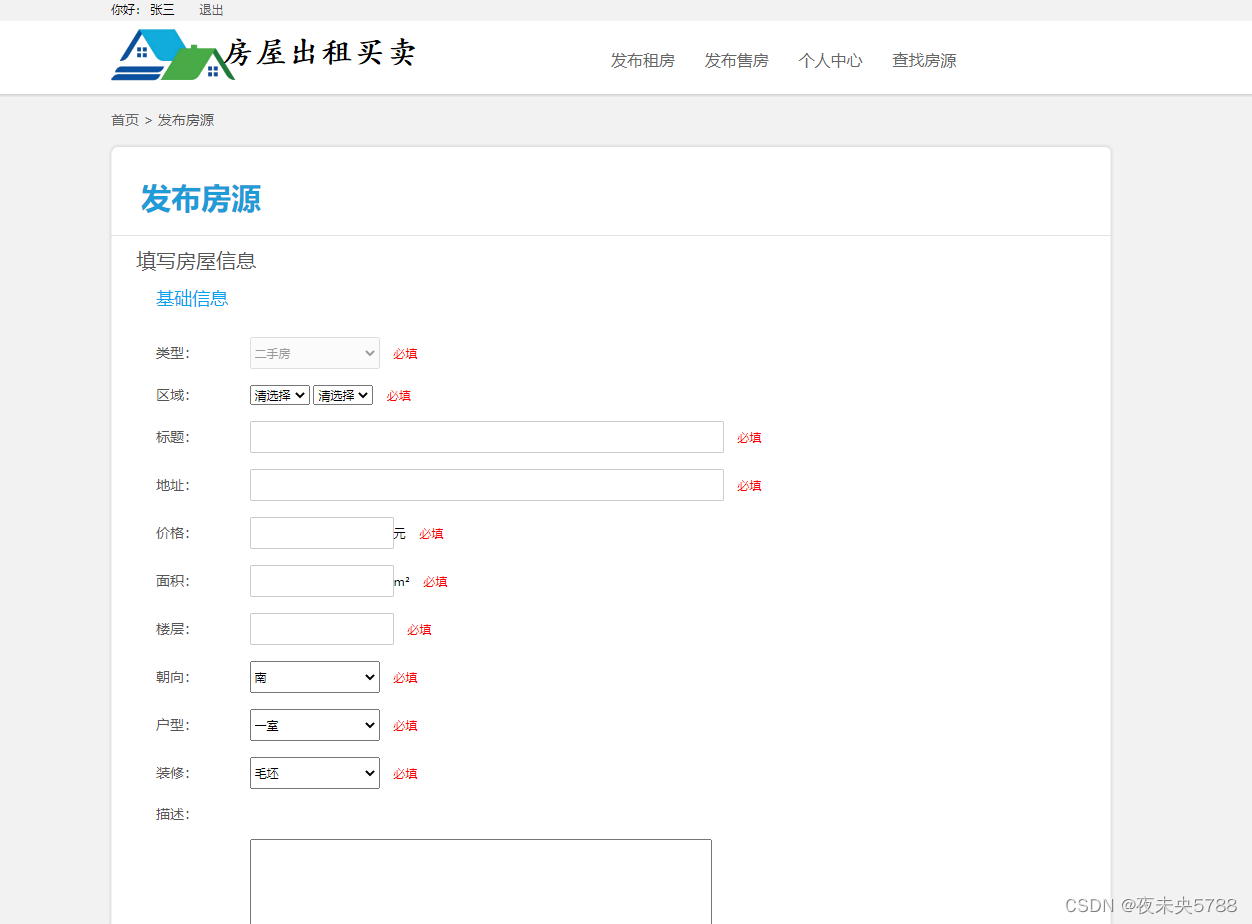Screen dimensions: 1252x924
Task: Click inside the 描述 text area
Action: [x=481, y=881]
